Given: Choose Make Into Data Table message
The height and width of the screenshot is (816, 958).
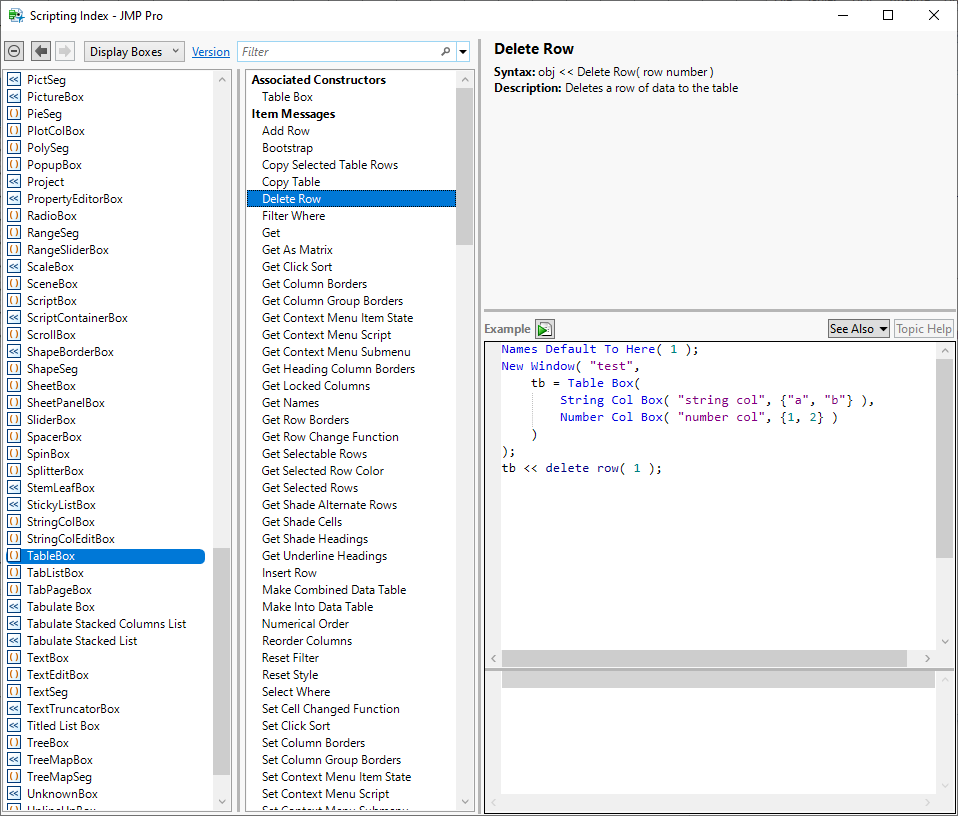Looking at the screenshot, I should click(317, 607).
